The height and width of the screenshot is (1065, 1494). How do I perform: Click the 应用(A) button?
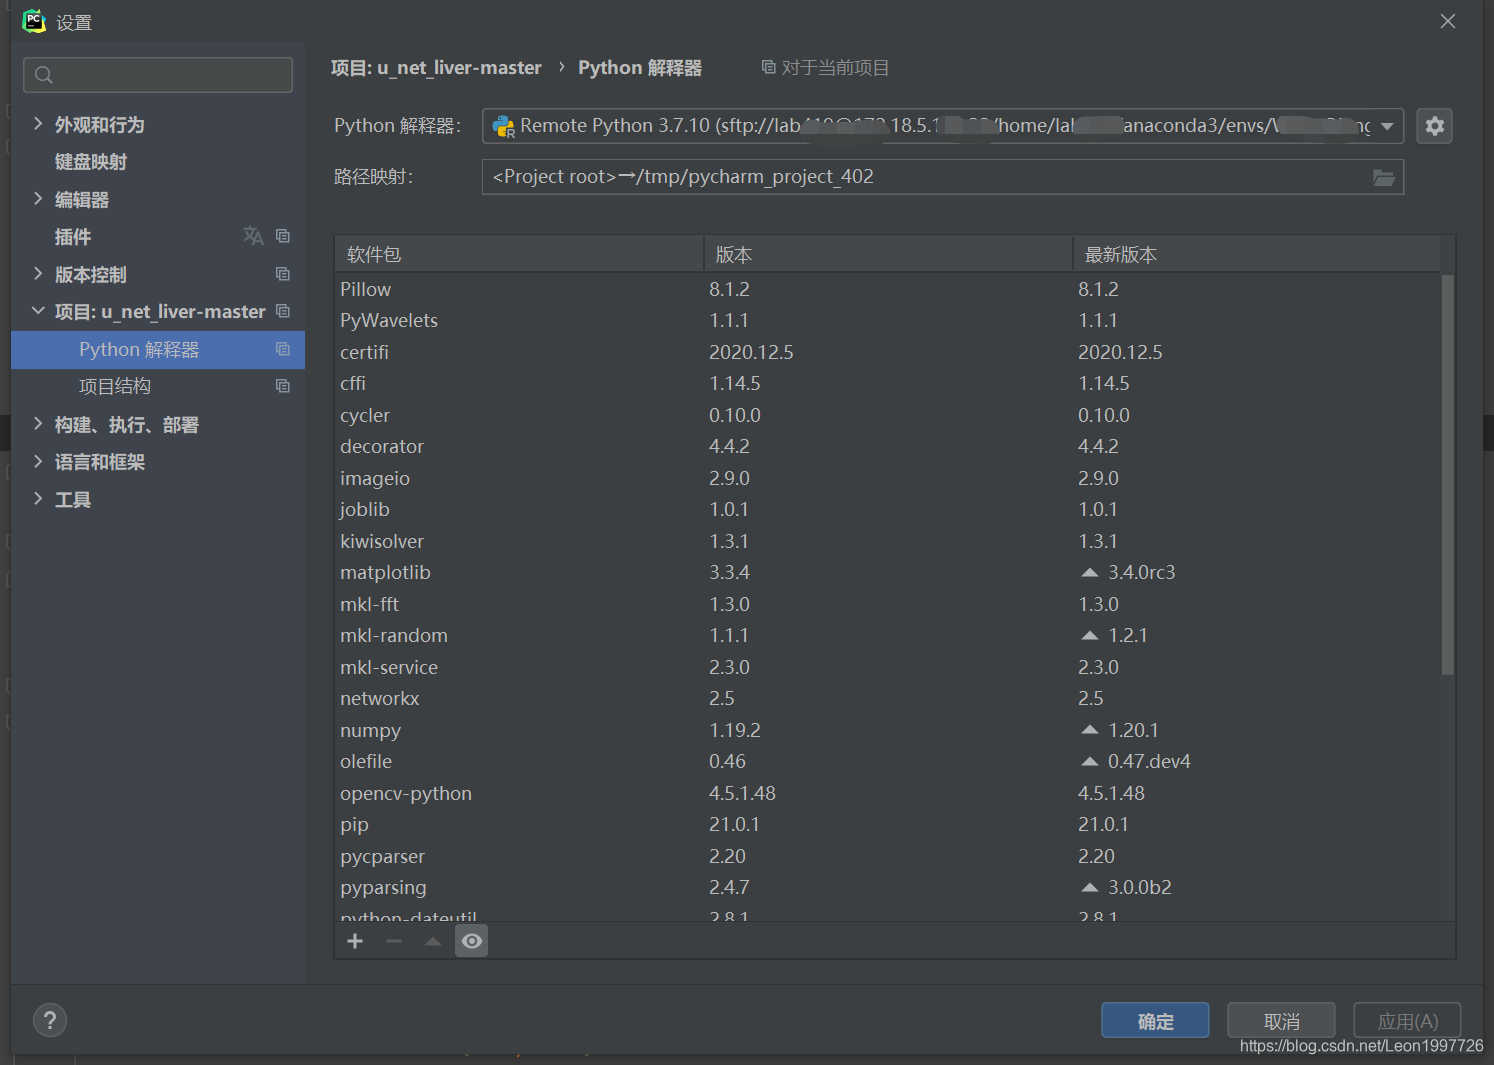[x=1407, y=1020]
